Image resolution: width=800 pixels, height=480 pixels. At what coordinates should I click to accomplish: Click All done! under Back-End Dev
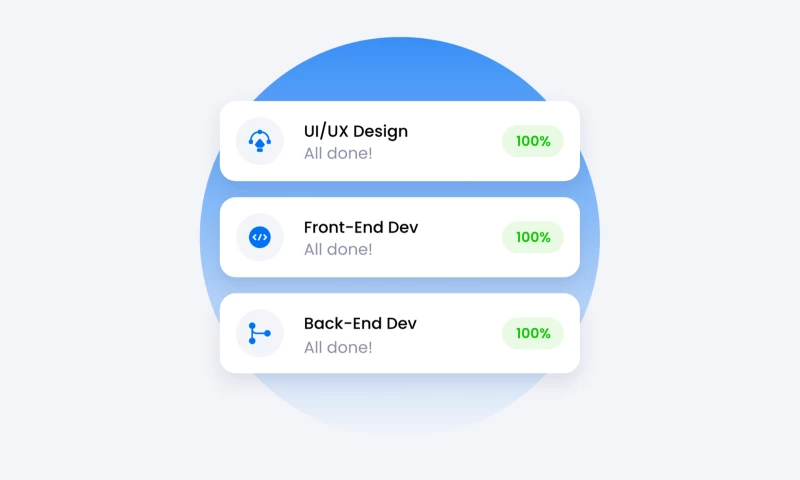pos(338,347)
